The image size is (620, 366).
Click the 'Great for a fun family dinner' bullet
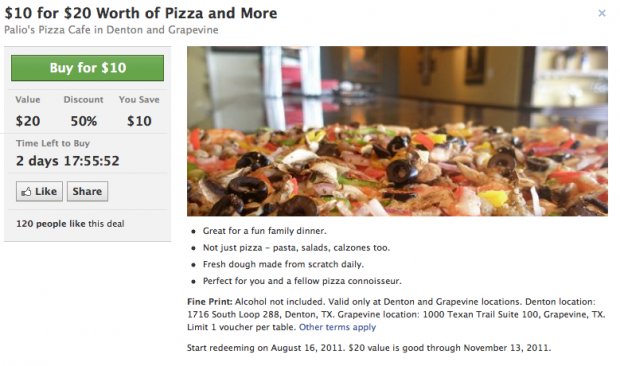coord(265,231)
